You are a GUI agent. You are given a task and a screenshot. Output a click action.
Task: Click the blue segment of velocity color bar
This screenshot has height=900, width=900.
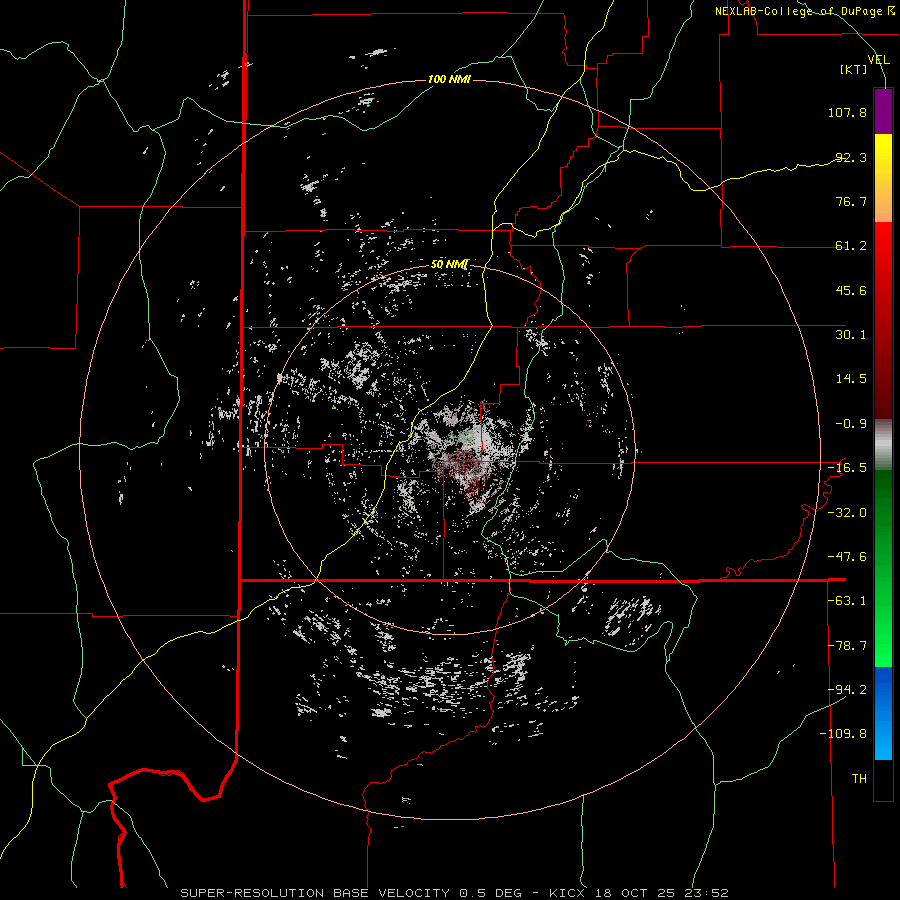coord(883,713)
